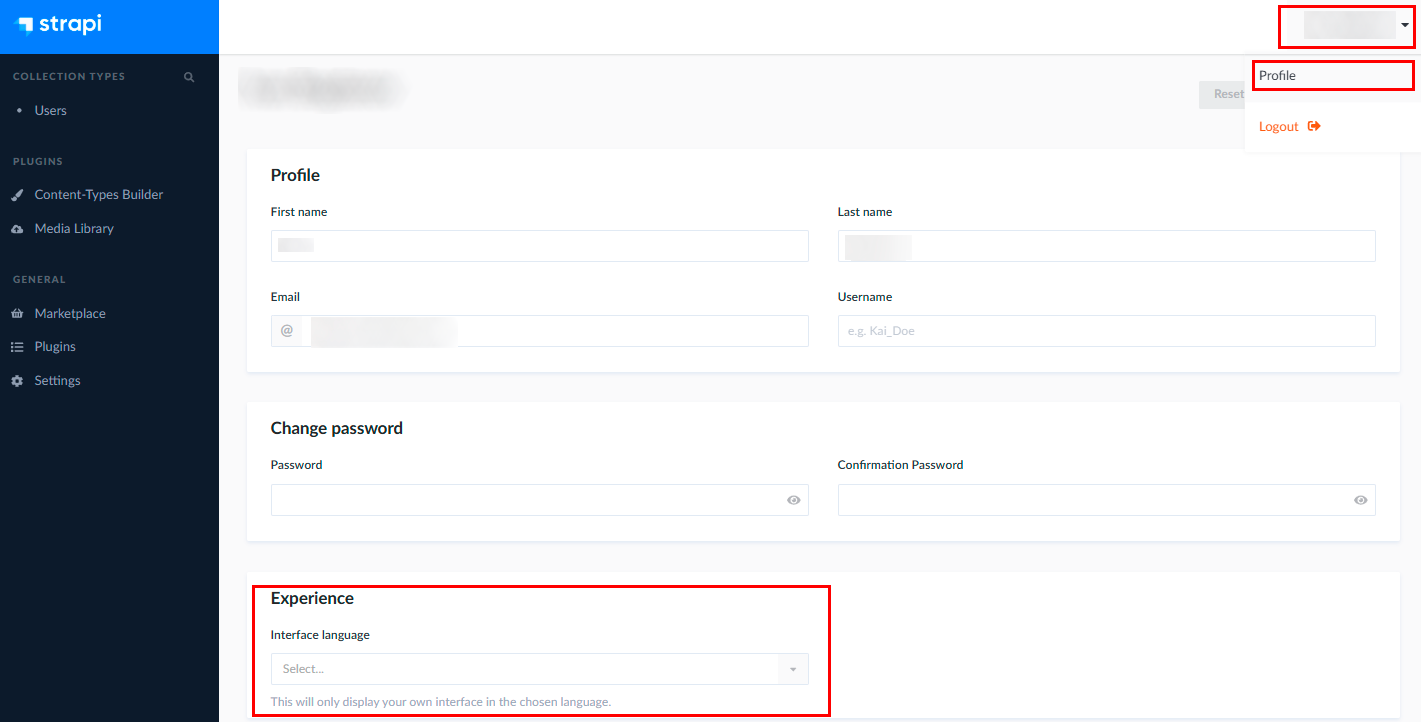Screen dimensions: 1421x722
Task: Open the Users collection type
Action: 51,111
